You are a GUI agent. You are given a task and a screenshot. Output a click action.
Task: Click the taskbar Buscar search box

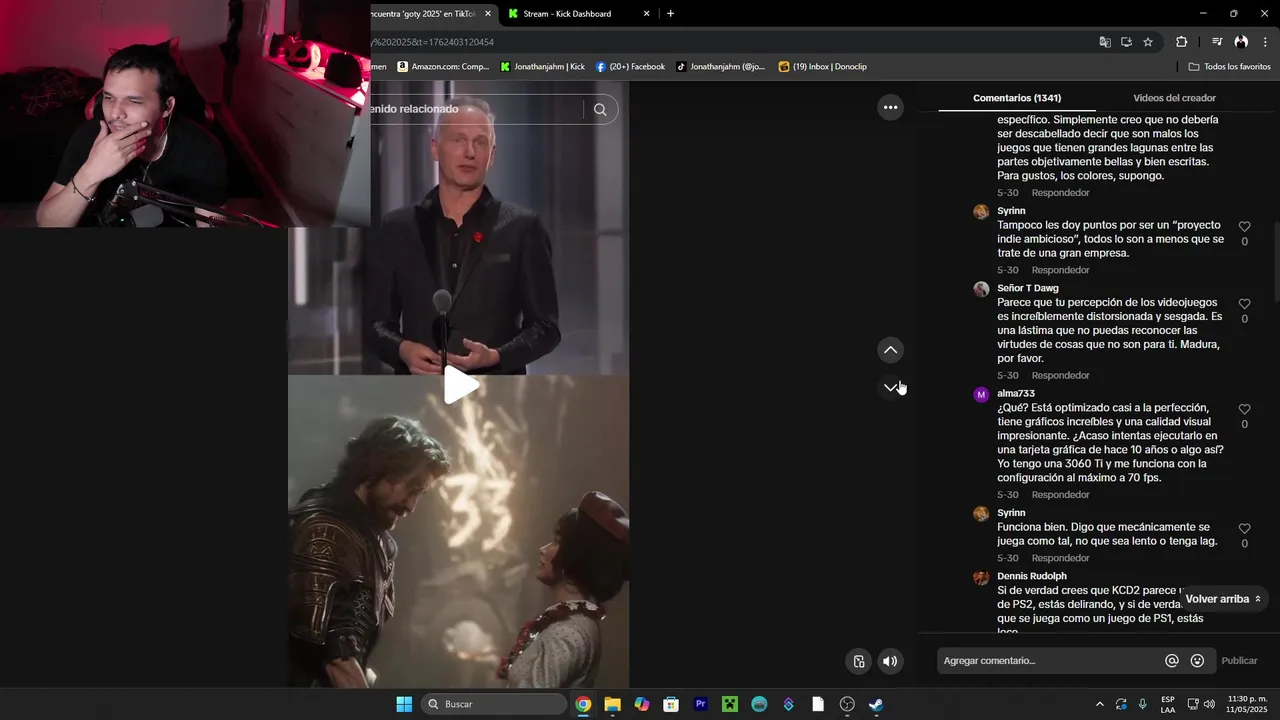[495, 704]
